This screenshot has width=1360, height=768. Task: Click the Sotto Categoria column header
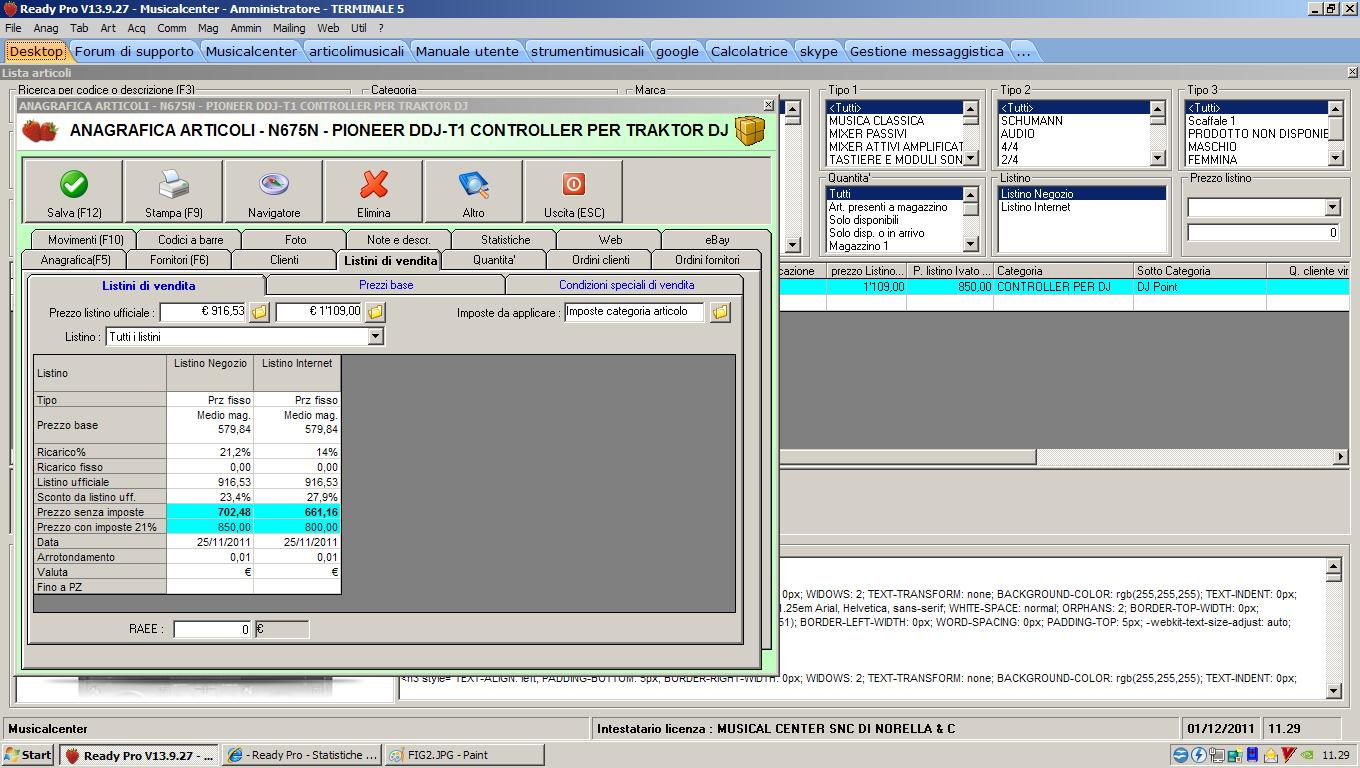pyautogui.click(x=1199, y=271)
